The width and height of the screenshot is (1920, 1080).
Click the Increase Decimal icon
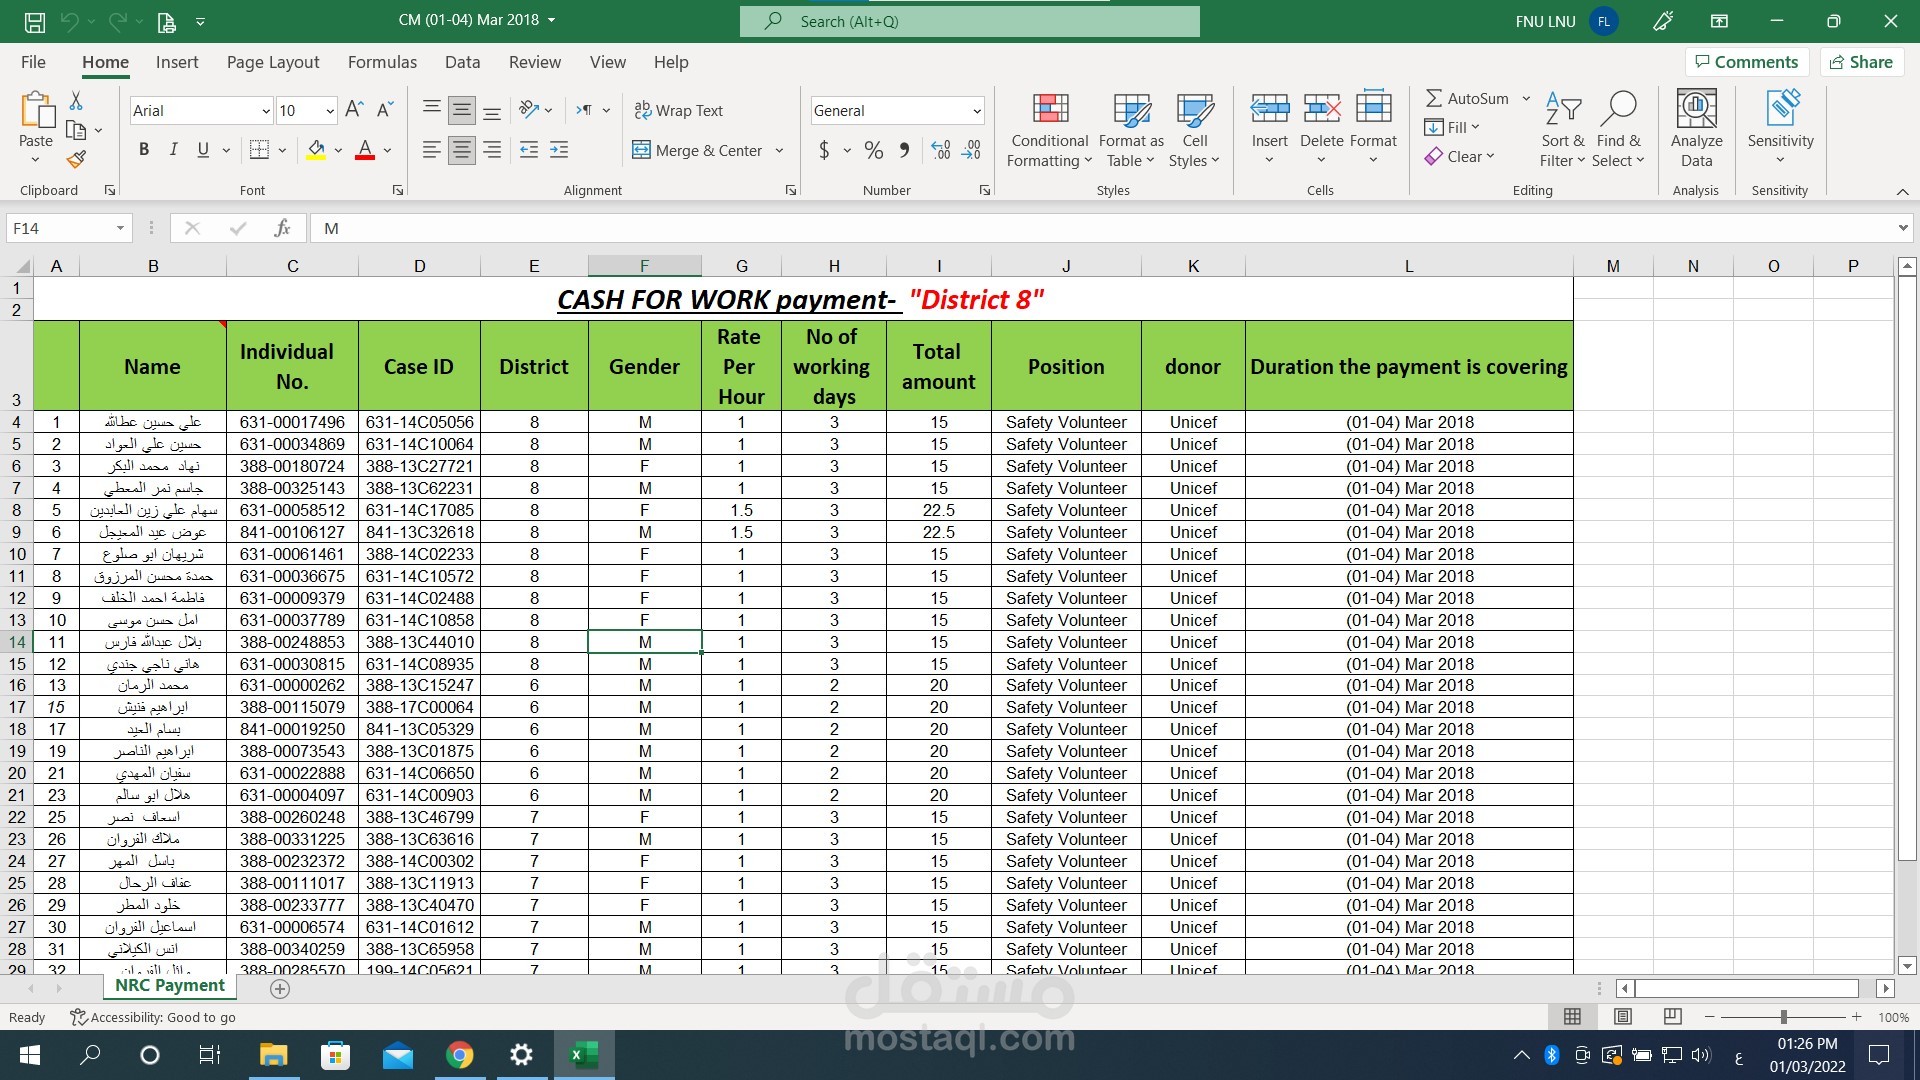pyautogui.click(x=941, y=151)
